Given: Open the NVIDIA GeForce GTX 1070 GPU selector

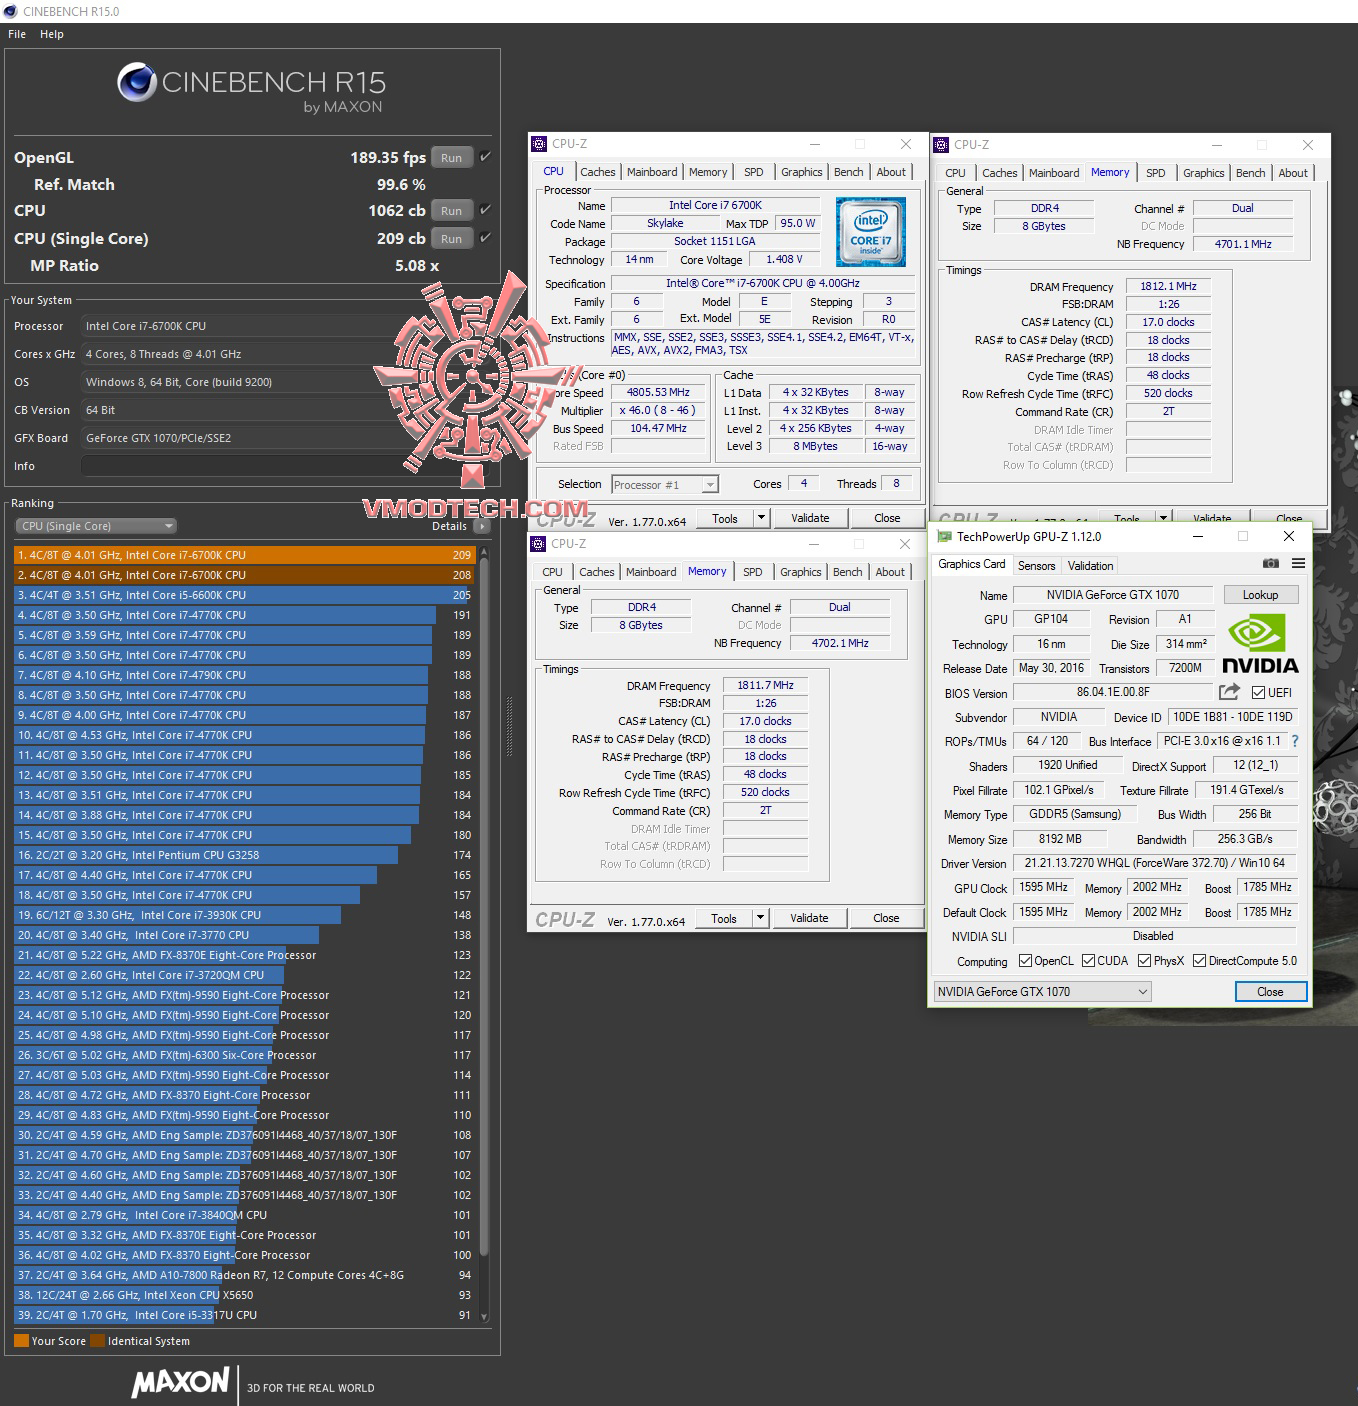Looking at the screenshot, I should (x=1042, y=992).
